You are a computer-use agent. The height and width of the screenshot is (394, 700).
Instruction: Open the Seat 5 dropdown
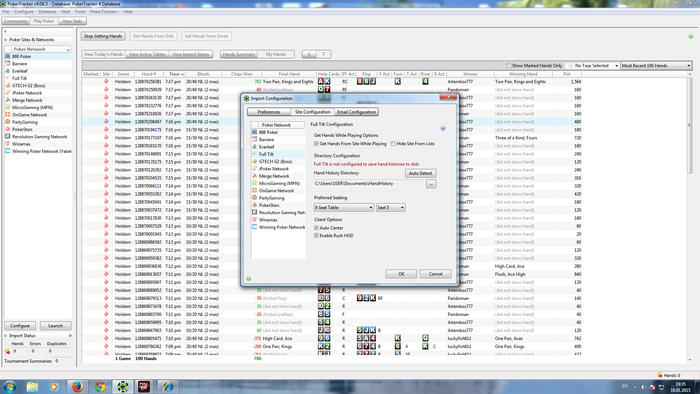tap(391, 207)
